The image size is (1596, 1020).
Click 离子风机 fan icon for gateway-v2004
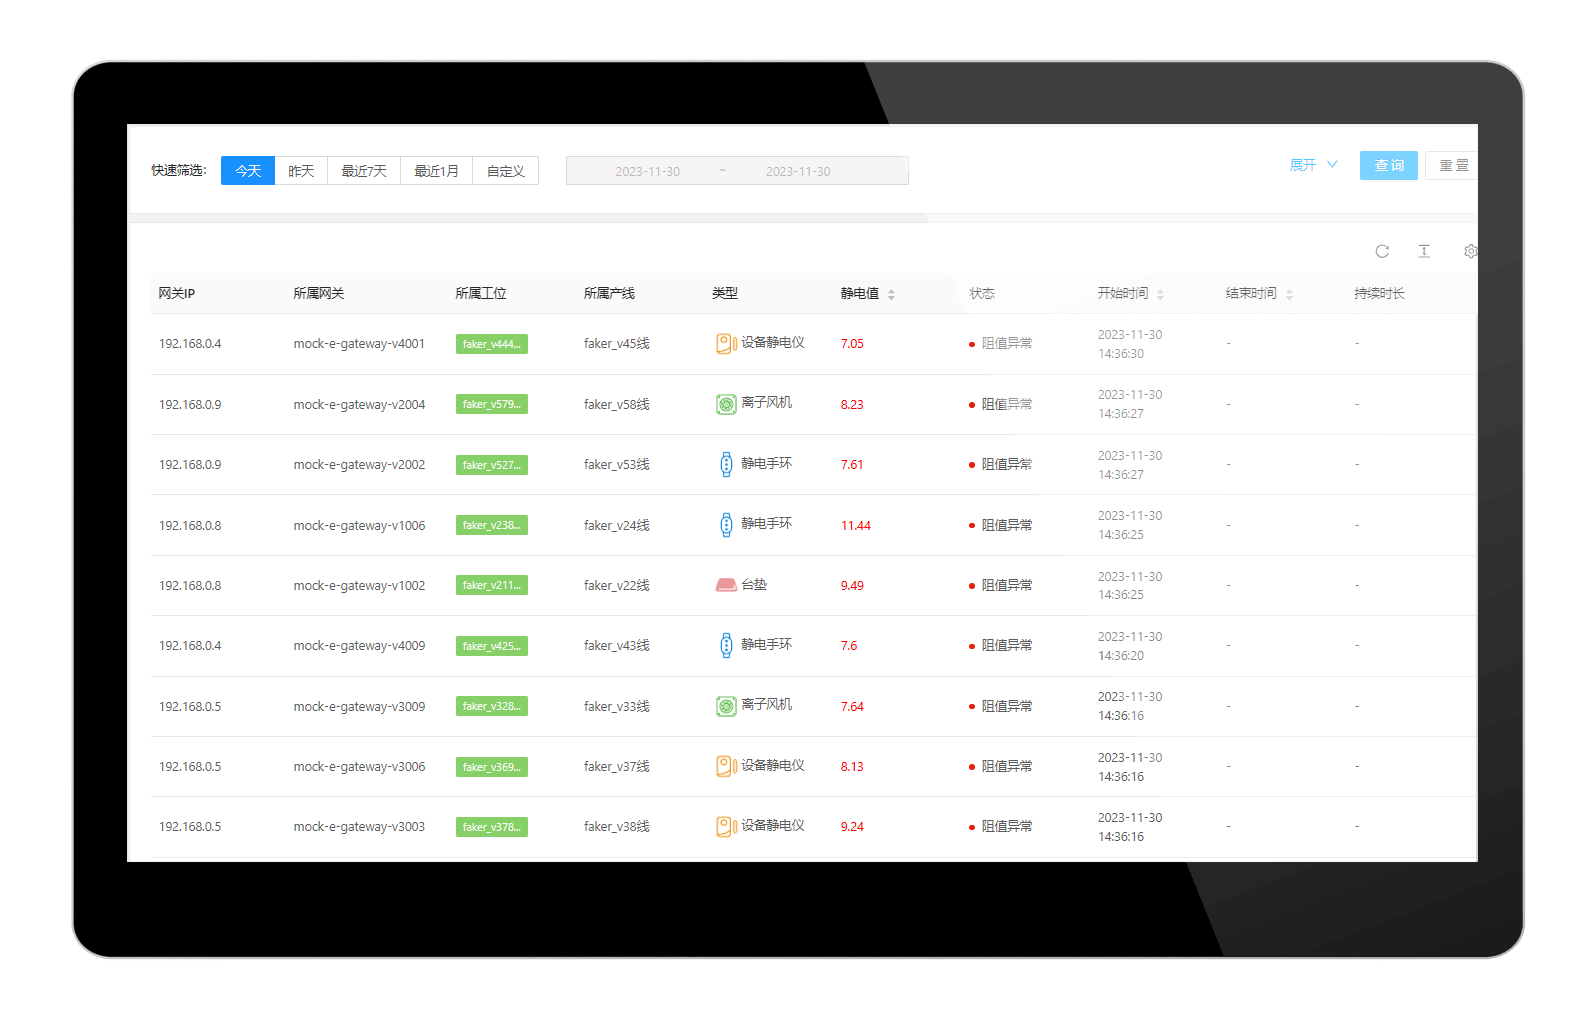click(x=726, y=404)
